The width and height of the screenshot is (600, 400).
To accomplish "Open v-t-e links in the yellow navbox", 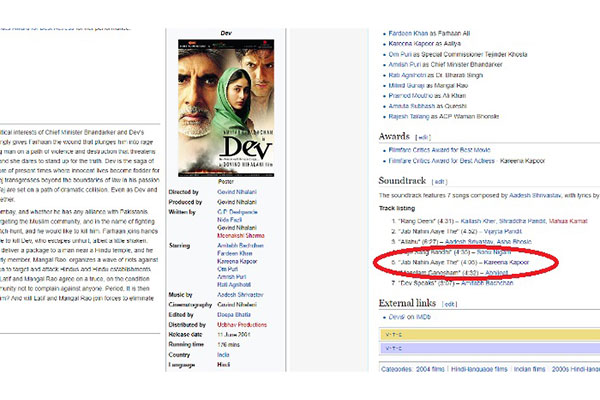I will point(393,335).
